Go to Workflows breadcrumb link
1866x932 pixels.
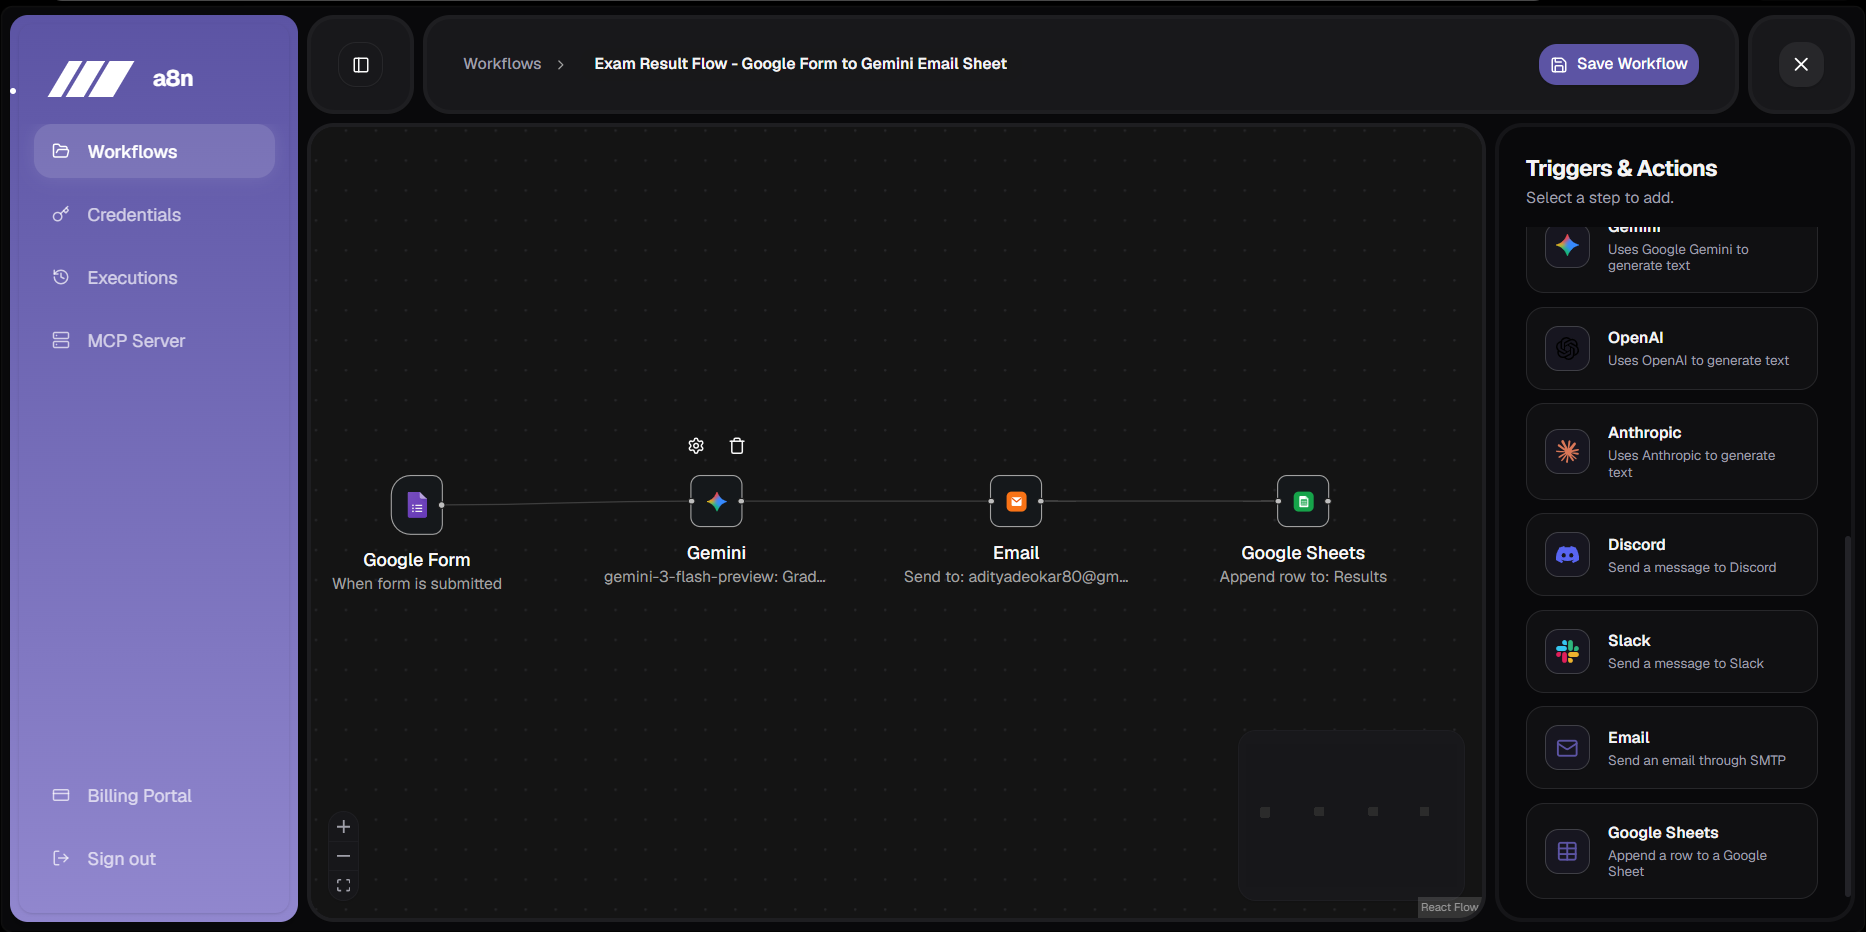click(502, 64)
